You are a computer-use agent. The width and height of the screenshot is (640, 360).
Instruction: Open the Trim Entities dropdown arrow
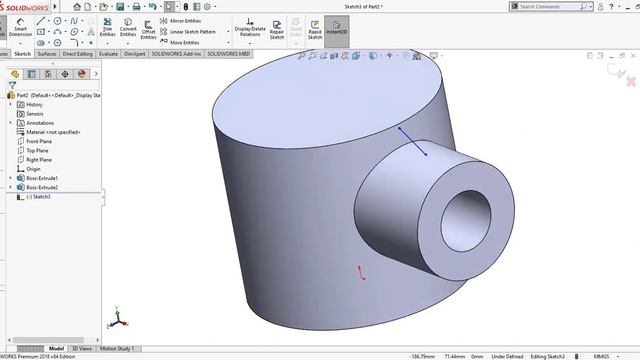tap(107, 43)
